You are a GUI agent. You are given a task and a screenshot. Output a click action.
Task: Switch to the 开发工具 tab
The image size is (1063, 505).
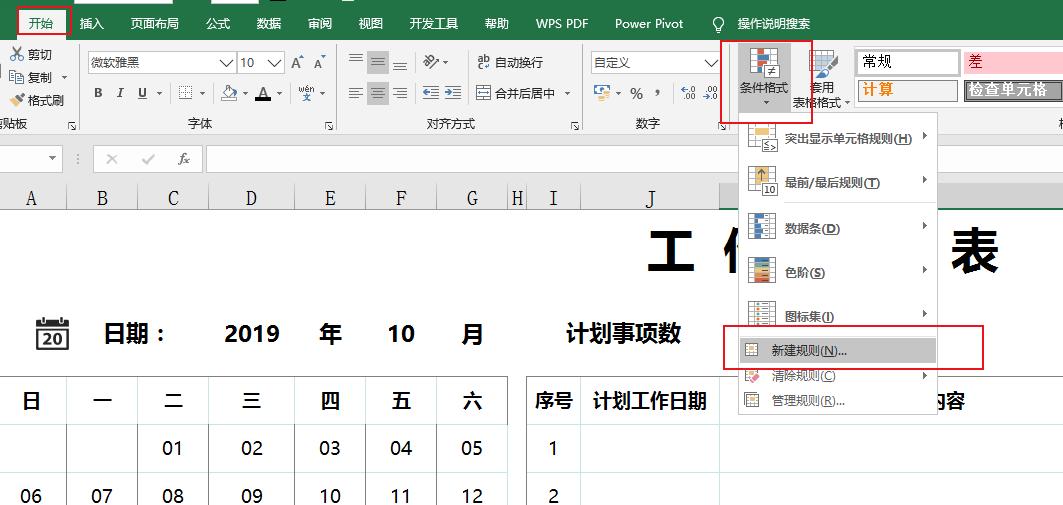coord(434,24)
